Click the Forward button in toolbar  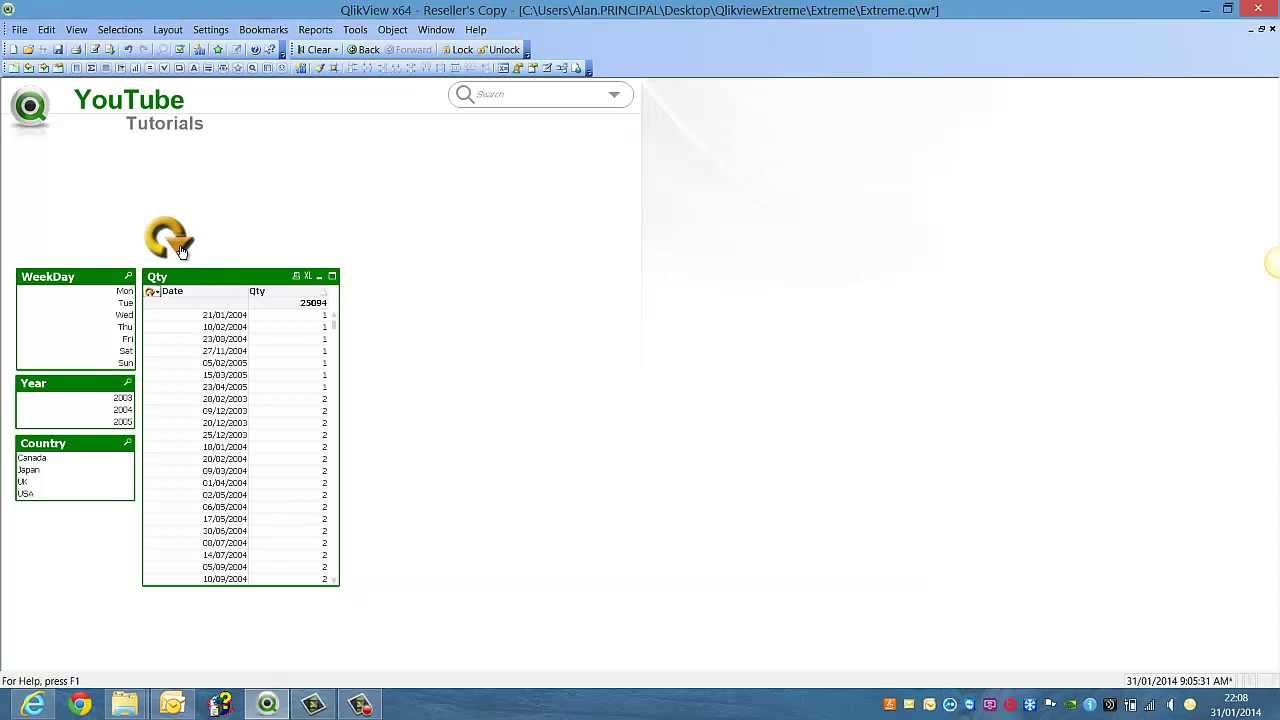click(408, 50)
